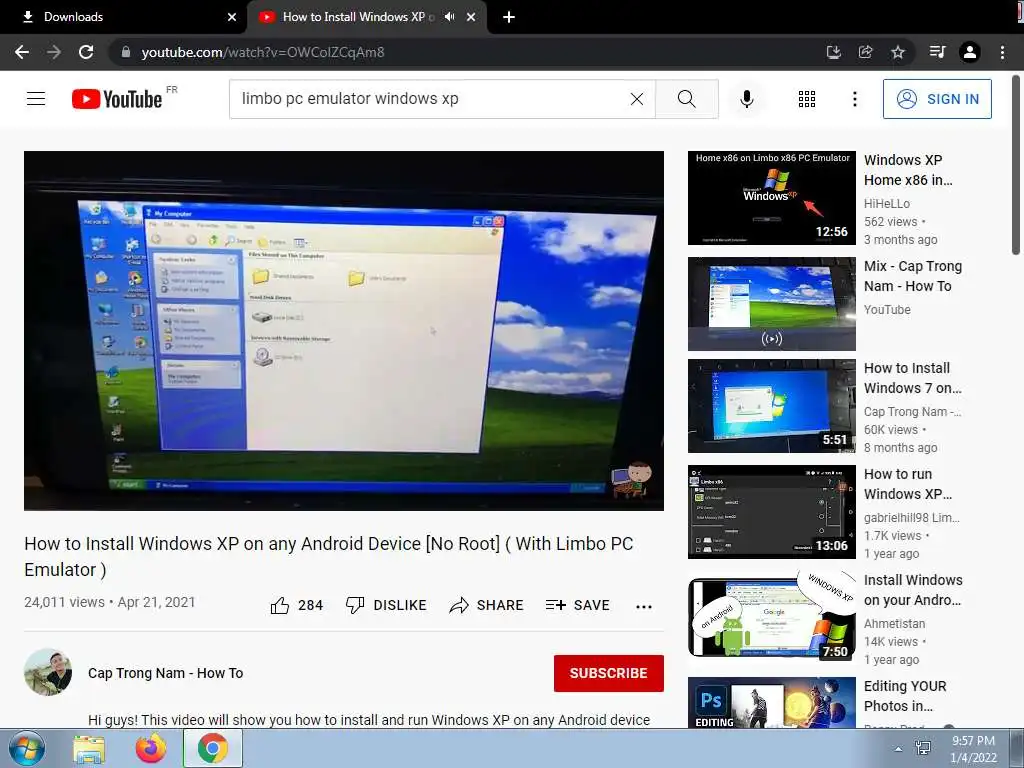Screen dimensions: 1024x768
Task: Open a new browser tab
Action: (509, 17)
